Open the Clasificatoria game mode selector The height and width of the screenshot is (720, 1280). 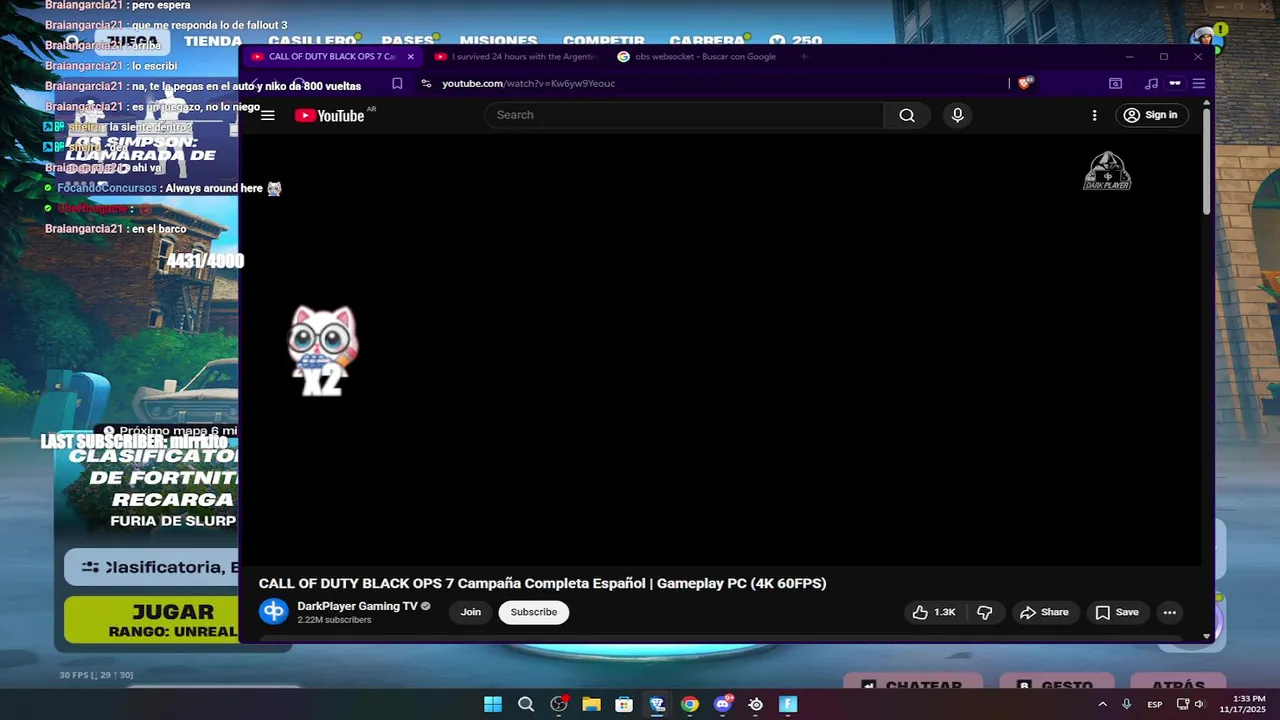click(152, 567)
